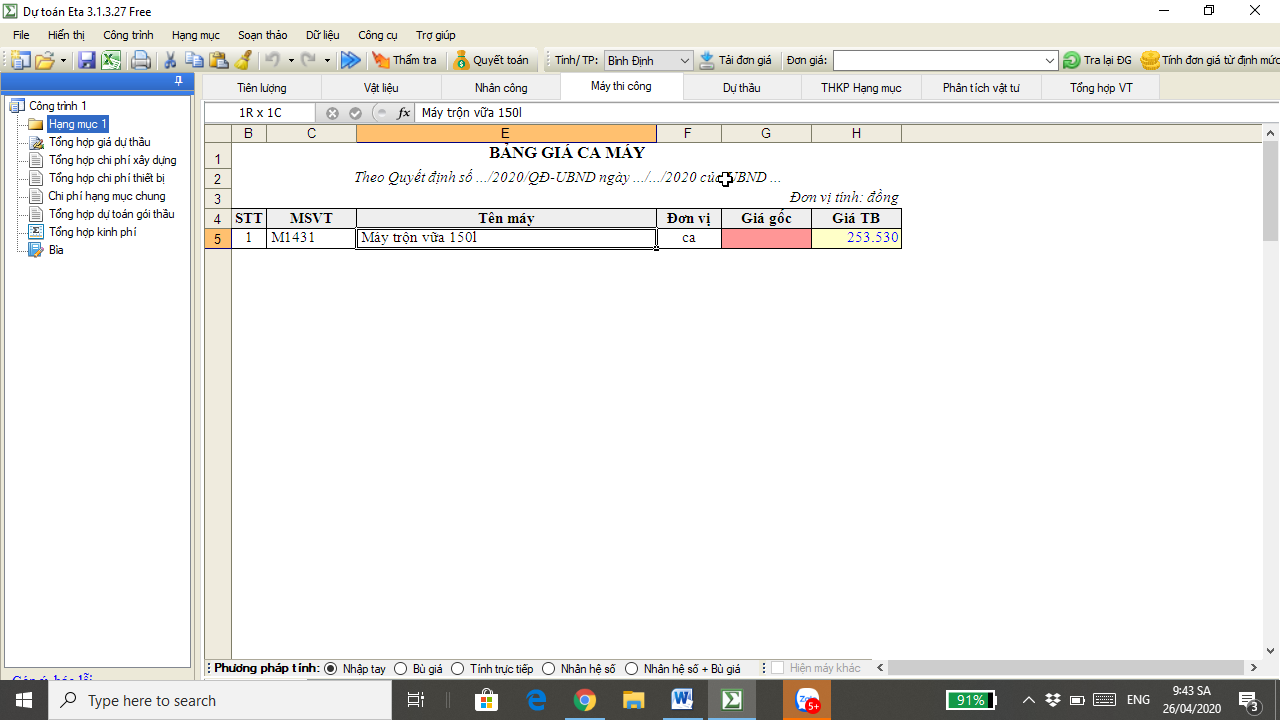Click the blue double-arrow run icon
This screenshot has height=720, width=1280.
[x=350, y=60]
